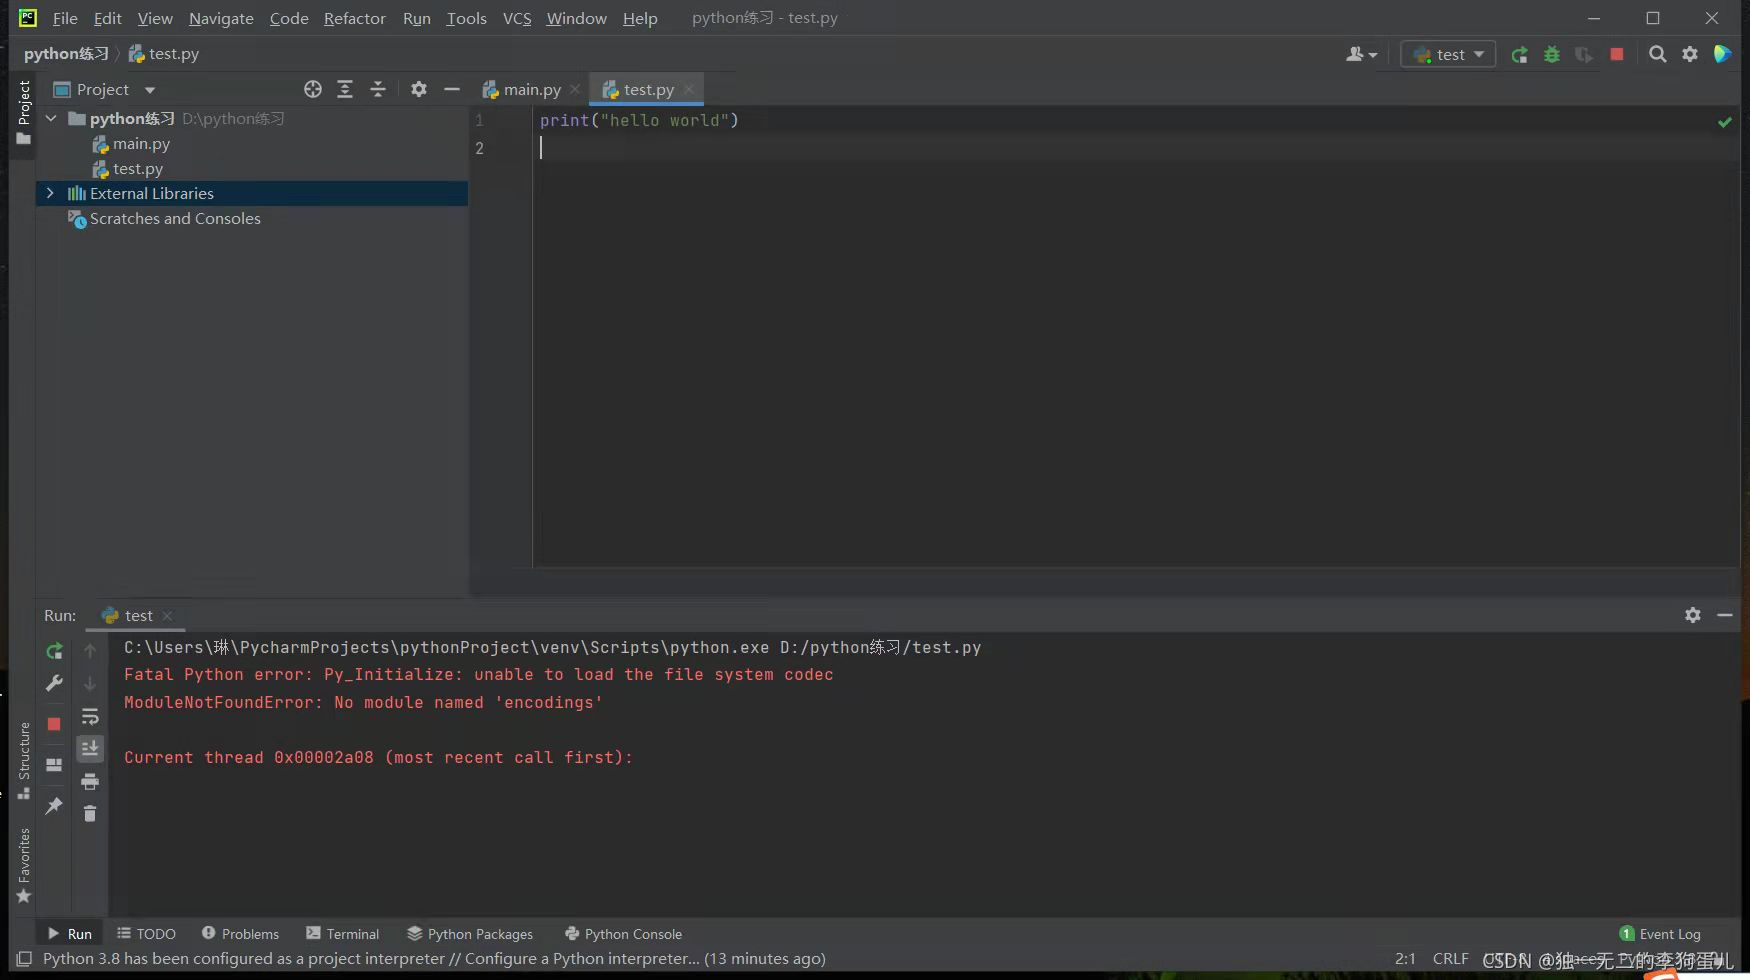Viewport: 1750px width, 980px height.
Task: Open the Refactor menu
Action: coord(354,18)
